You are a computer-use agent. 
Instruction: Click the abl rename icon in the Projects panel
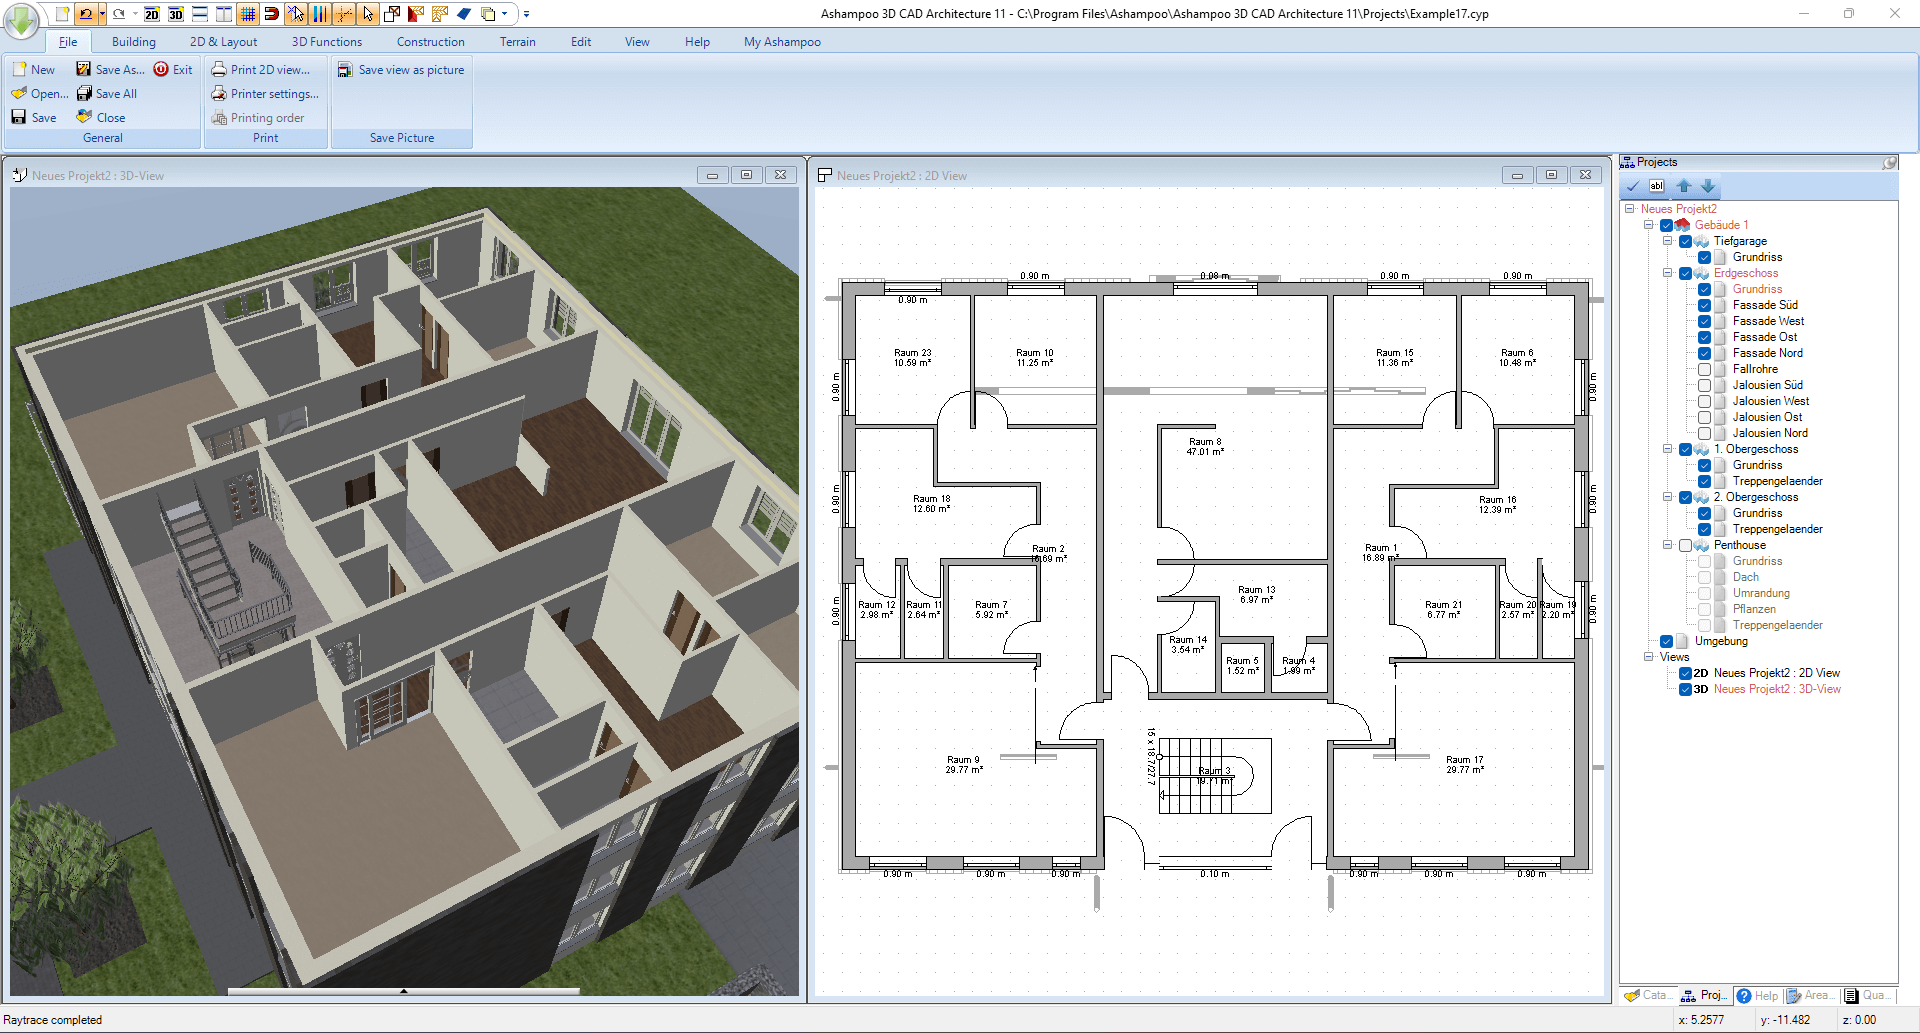click(1657, 186)
